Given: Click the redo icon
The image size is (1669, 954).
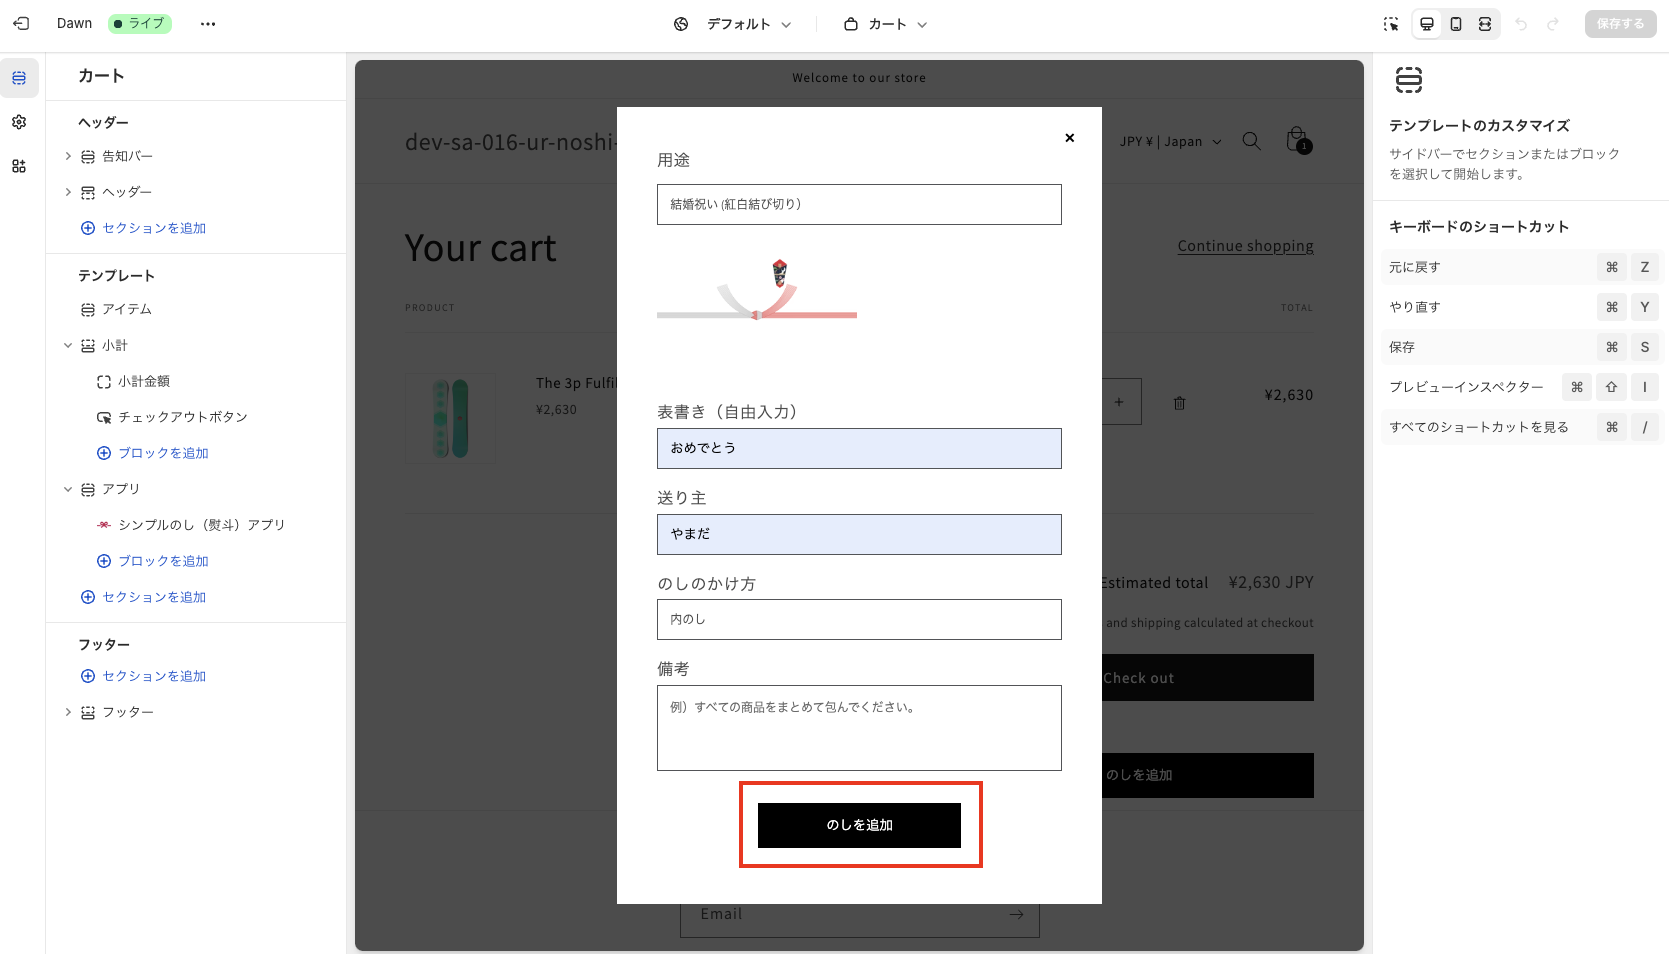Looking at the screenshot, I should pos(1553,23).
